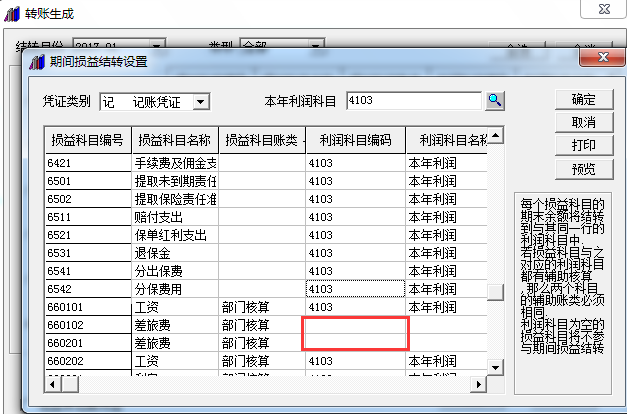Viewport: 627px width, 414px height.
Task: Open the 凭证类别 dropdown arrow
Action: (201, 102)
